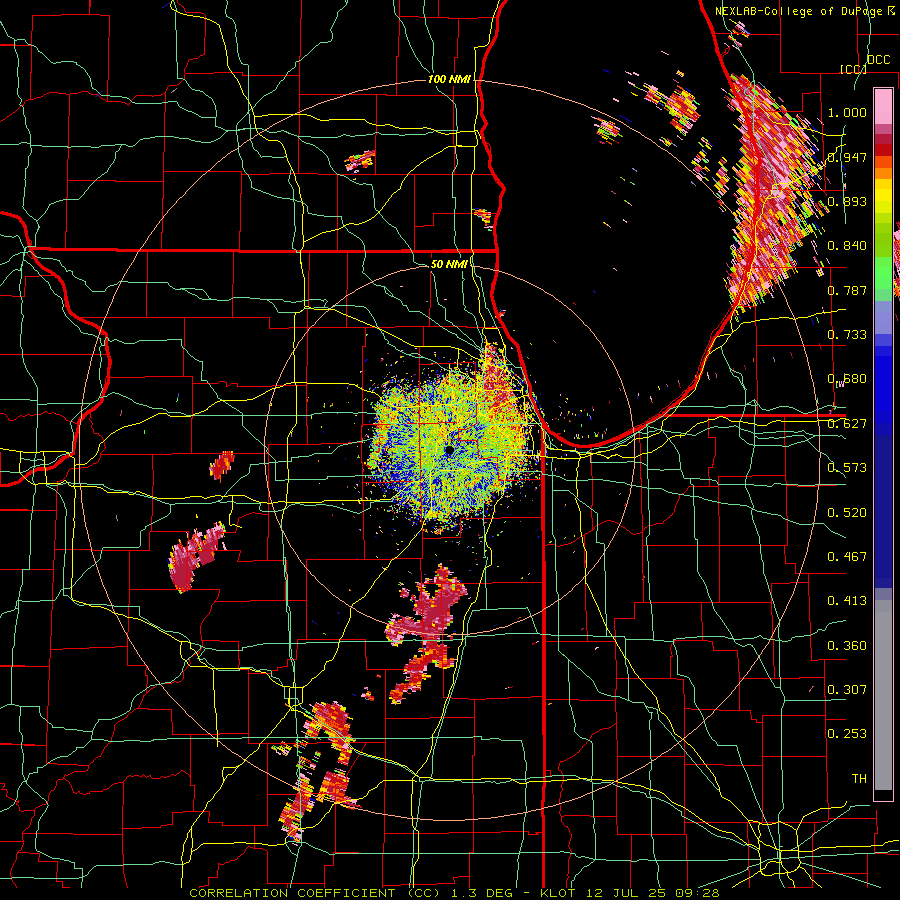This screenshot has height=900, width=900.
Task: Click the 100 NMI range ring label
Action: (x=449, y=79)
